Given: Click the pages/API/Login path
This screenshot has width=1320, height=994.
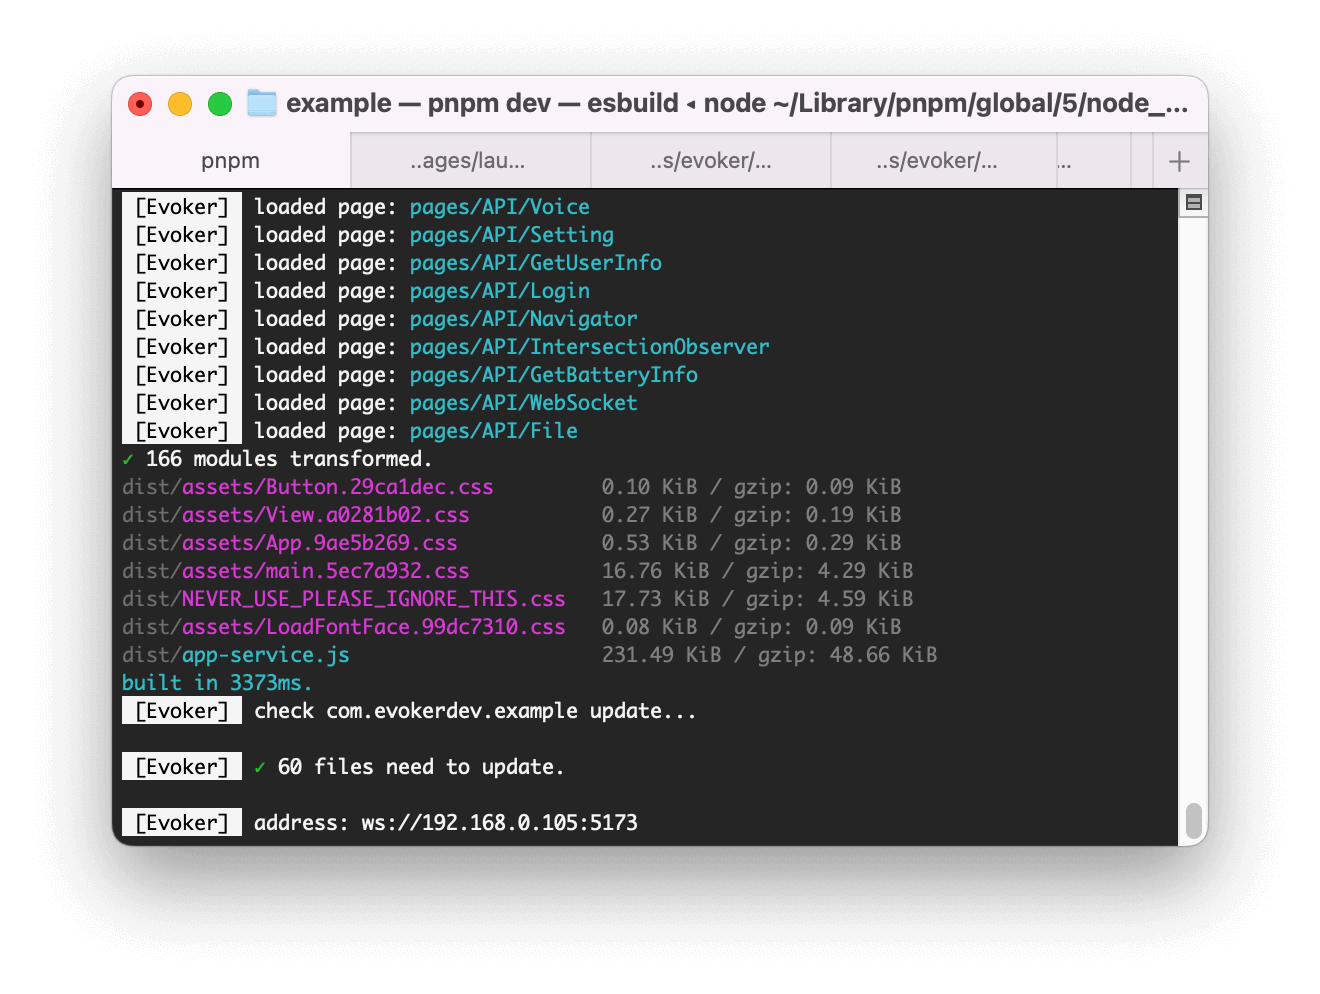Looking at the screenshot, I should [x=500, y=291].
